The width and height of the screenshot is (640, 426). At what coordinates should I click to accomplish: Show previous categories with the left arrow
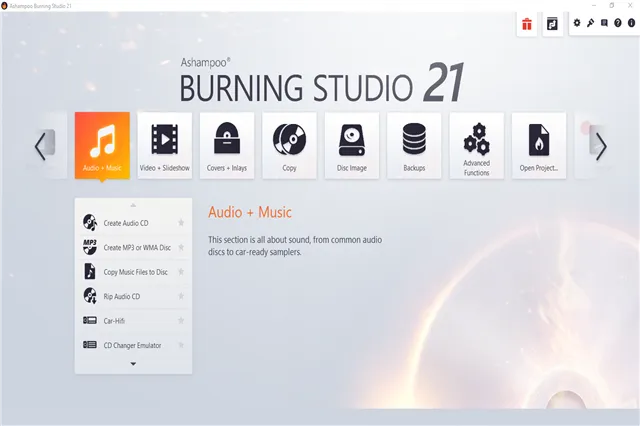tap(40, 146)
